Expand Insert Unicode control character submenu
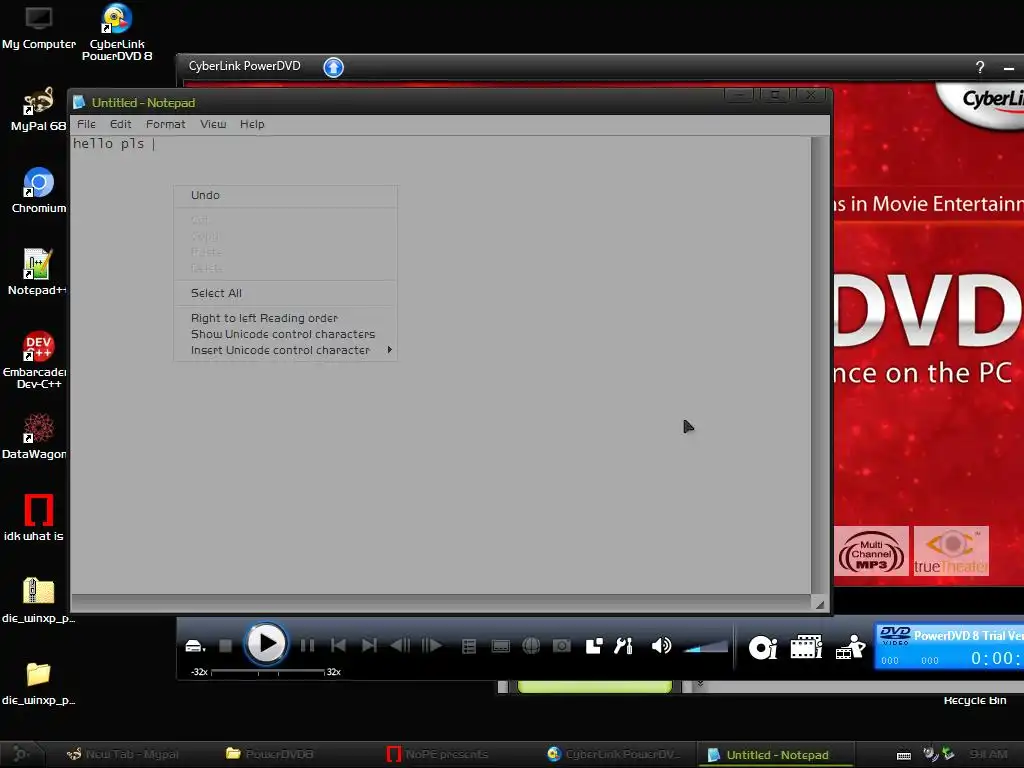 [x=285, y=350]
